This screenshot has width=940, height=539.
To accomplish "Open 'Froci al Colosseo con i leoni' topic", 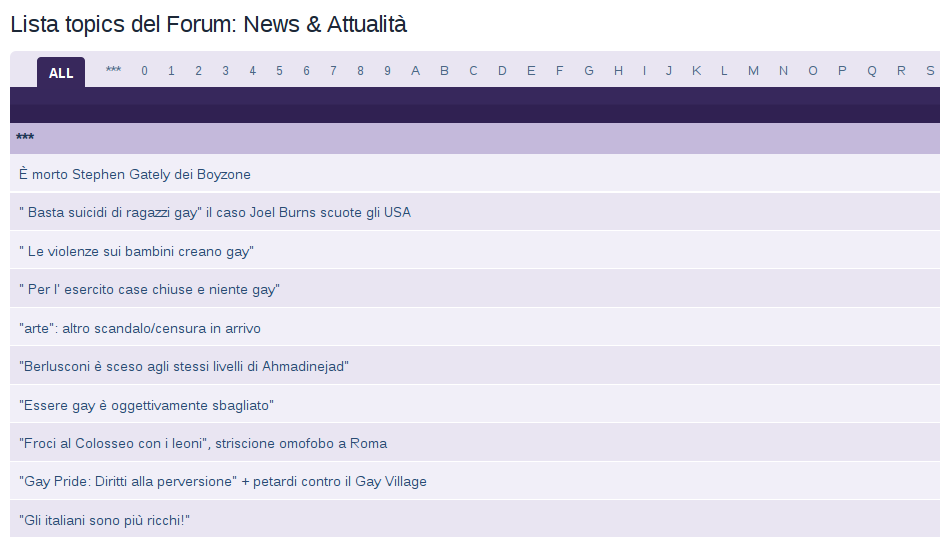I will 203,444.
